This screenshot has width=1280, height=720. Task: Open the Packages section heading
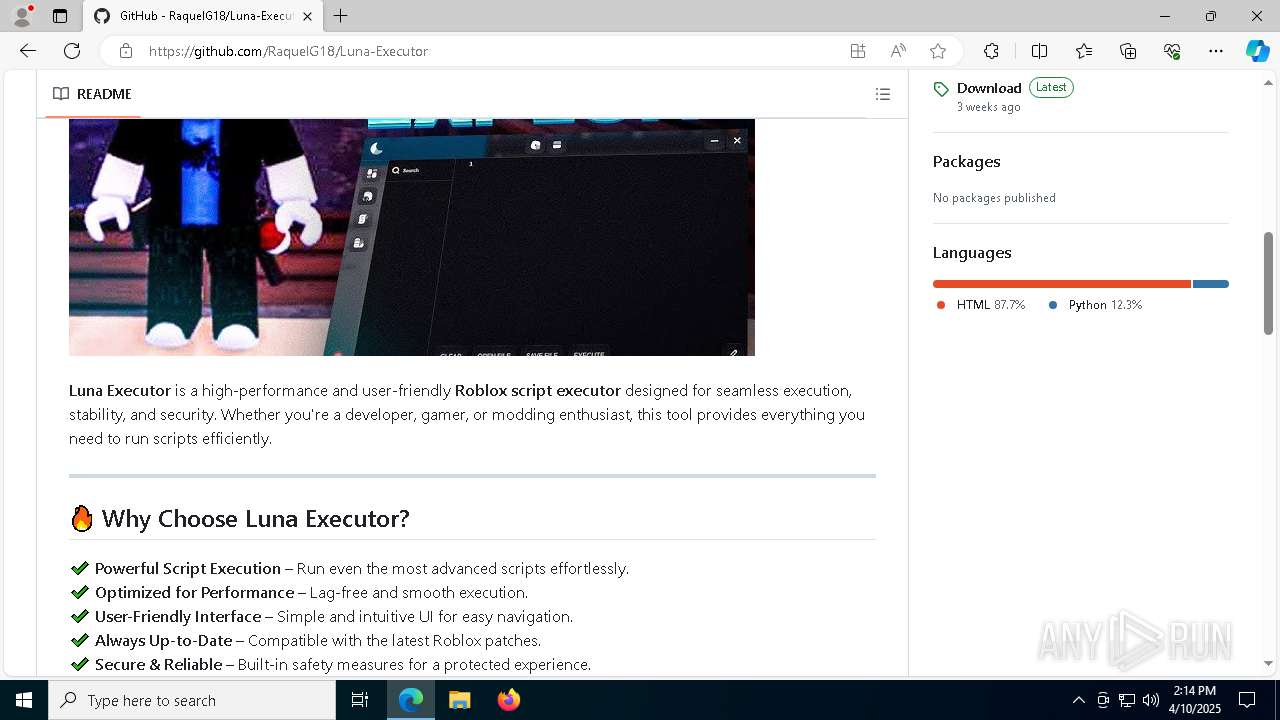coord(966,161)
